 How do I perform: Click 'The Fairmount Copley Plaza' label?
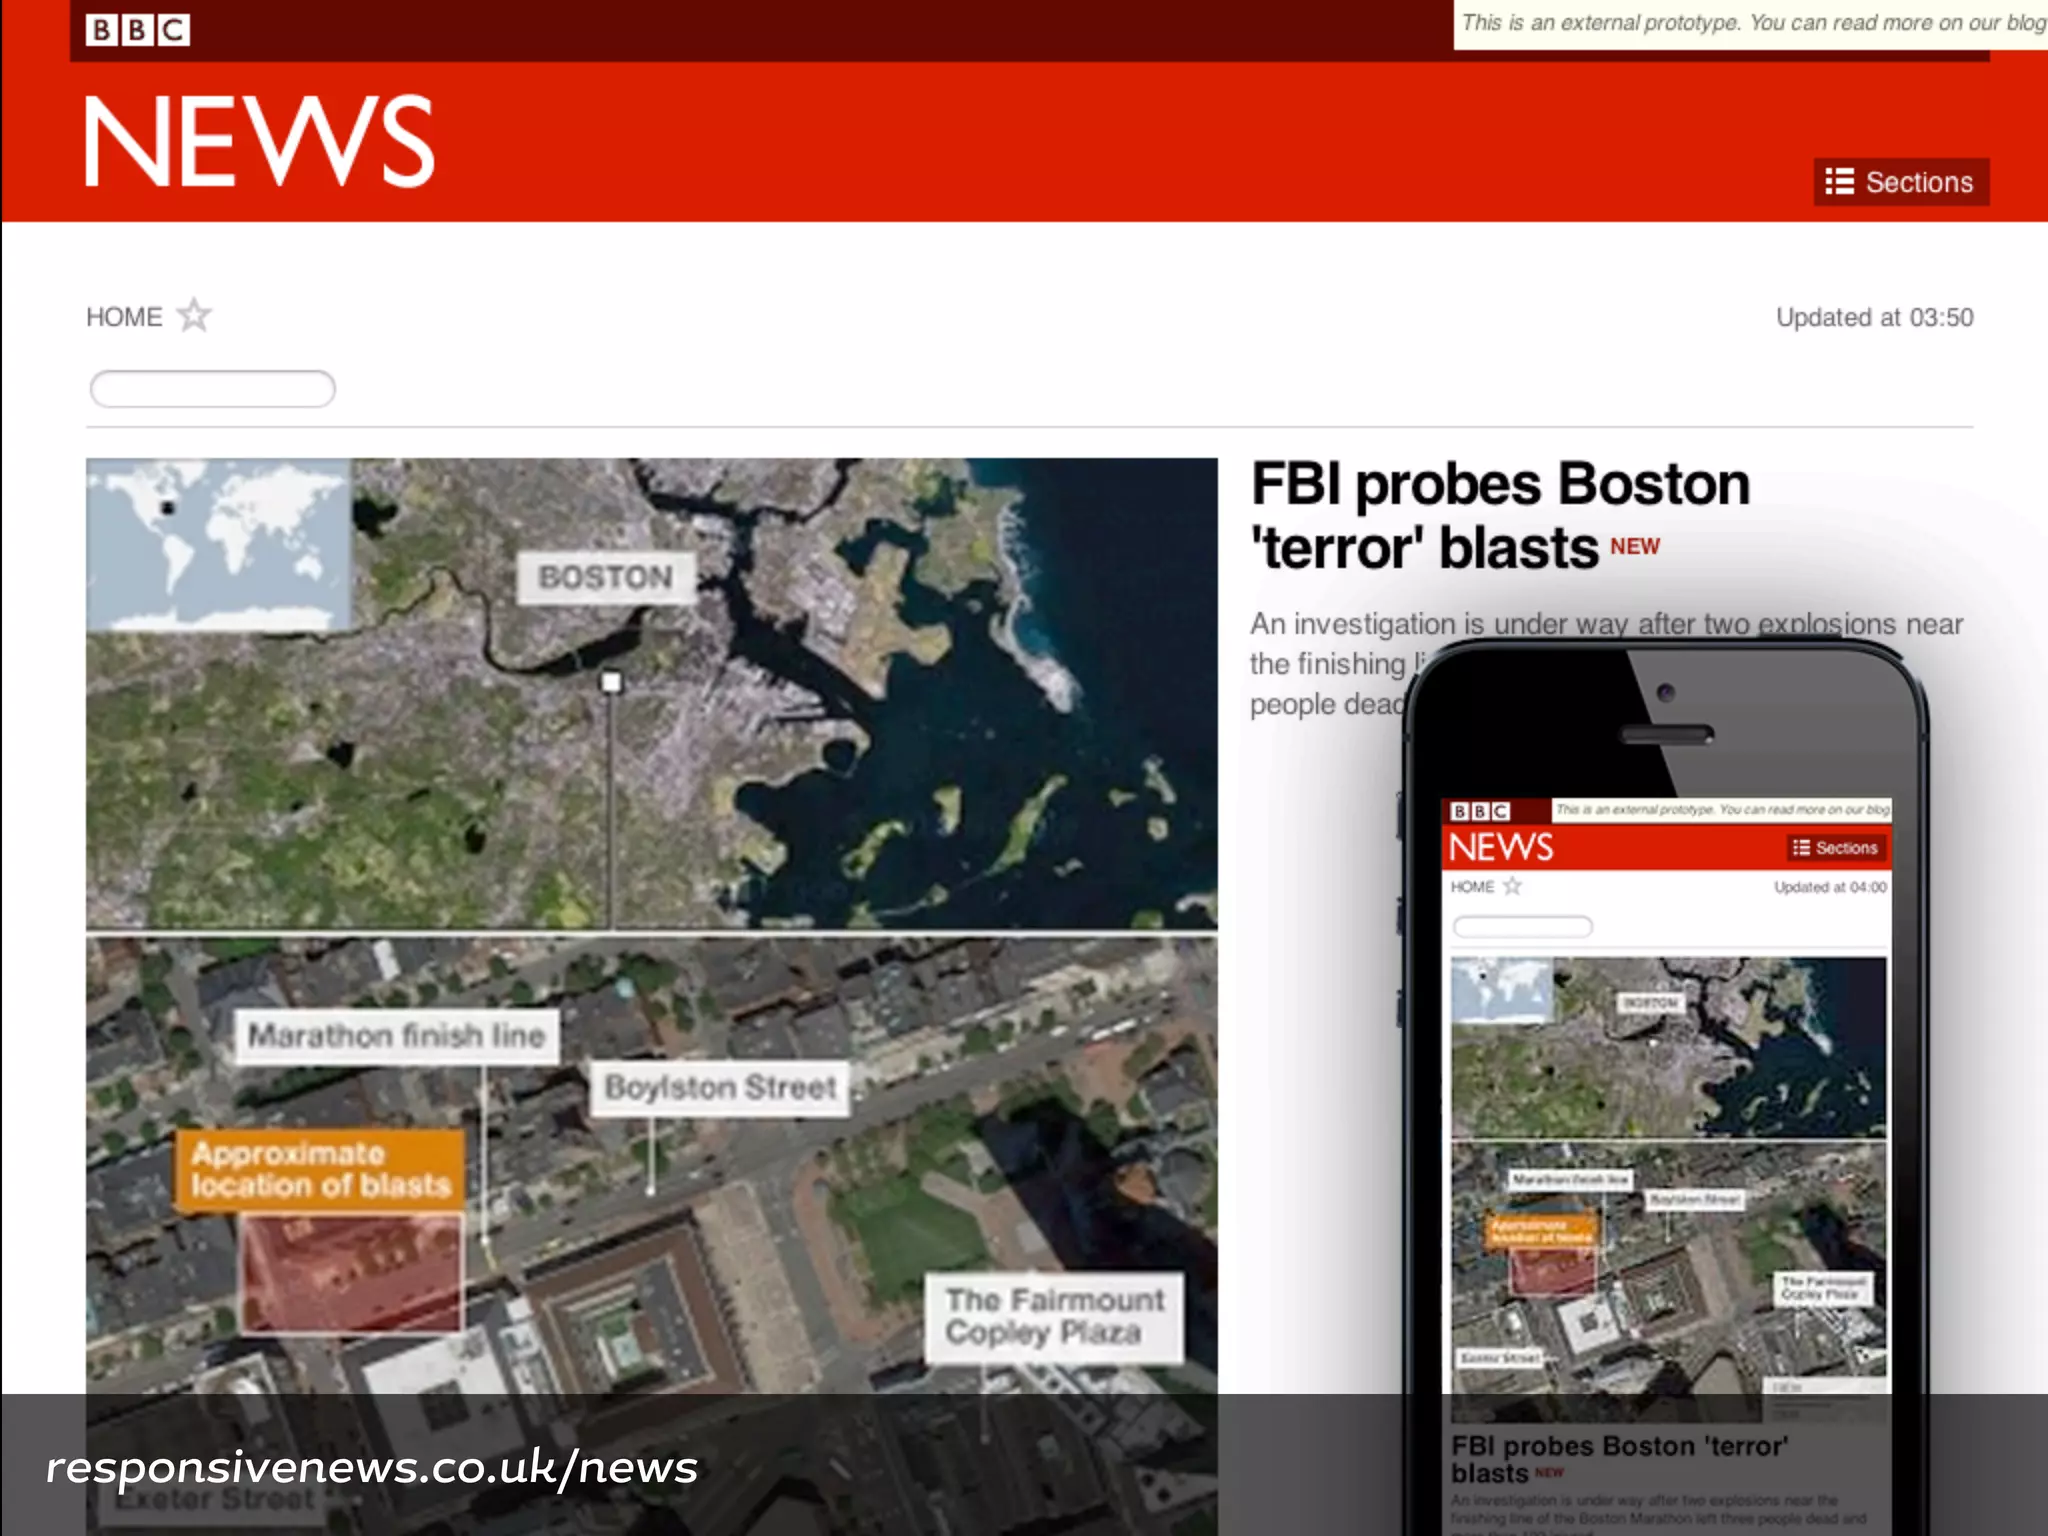[1055, 1317]
